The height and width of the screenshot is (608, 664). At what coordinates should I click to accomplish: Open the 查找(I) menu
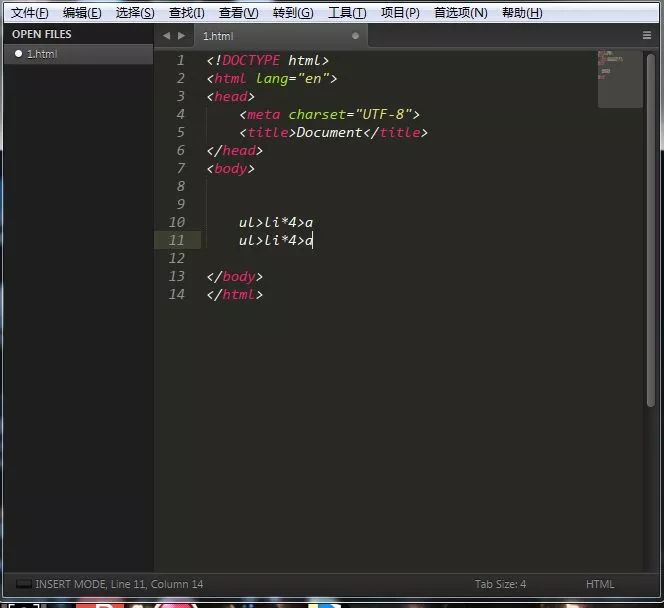(x=186, y=13)
